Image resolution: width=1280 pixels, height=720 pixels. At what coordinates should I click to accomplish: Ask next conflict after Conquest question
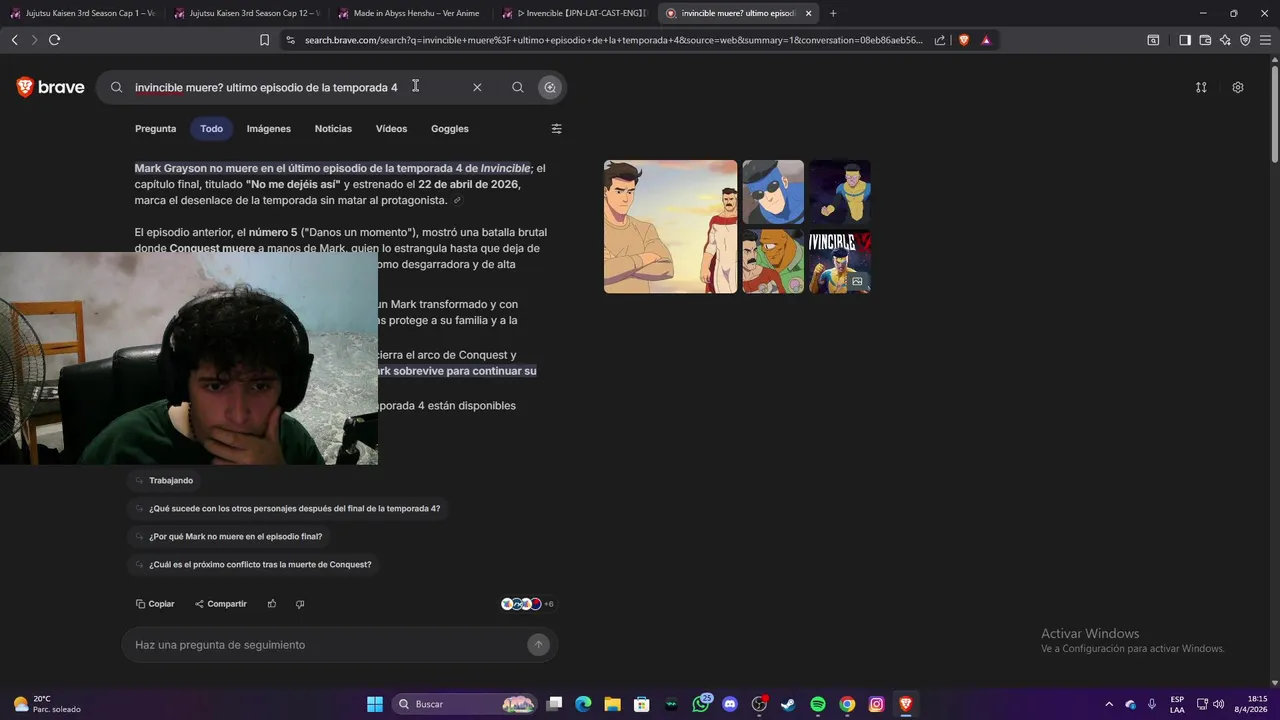254,565
